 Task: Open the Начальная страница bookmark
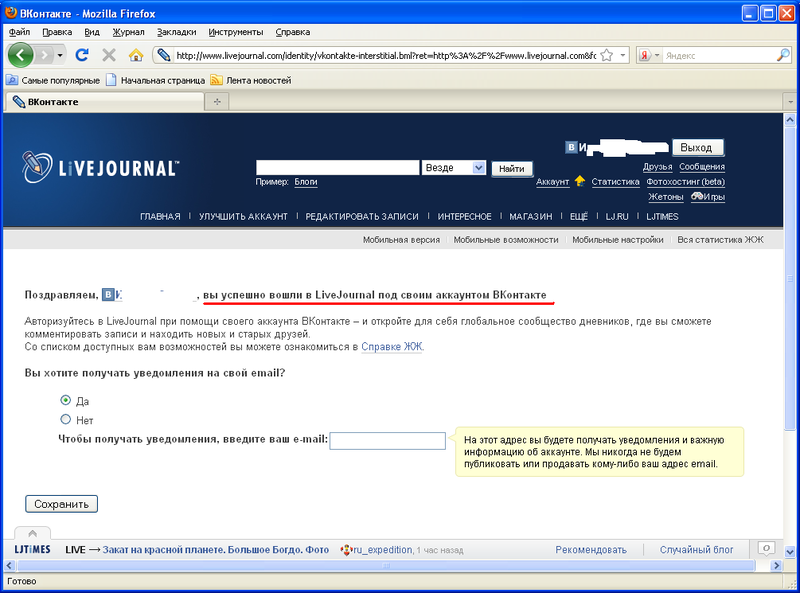(156, 80)
